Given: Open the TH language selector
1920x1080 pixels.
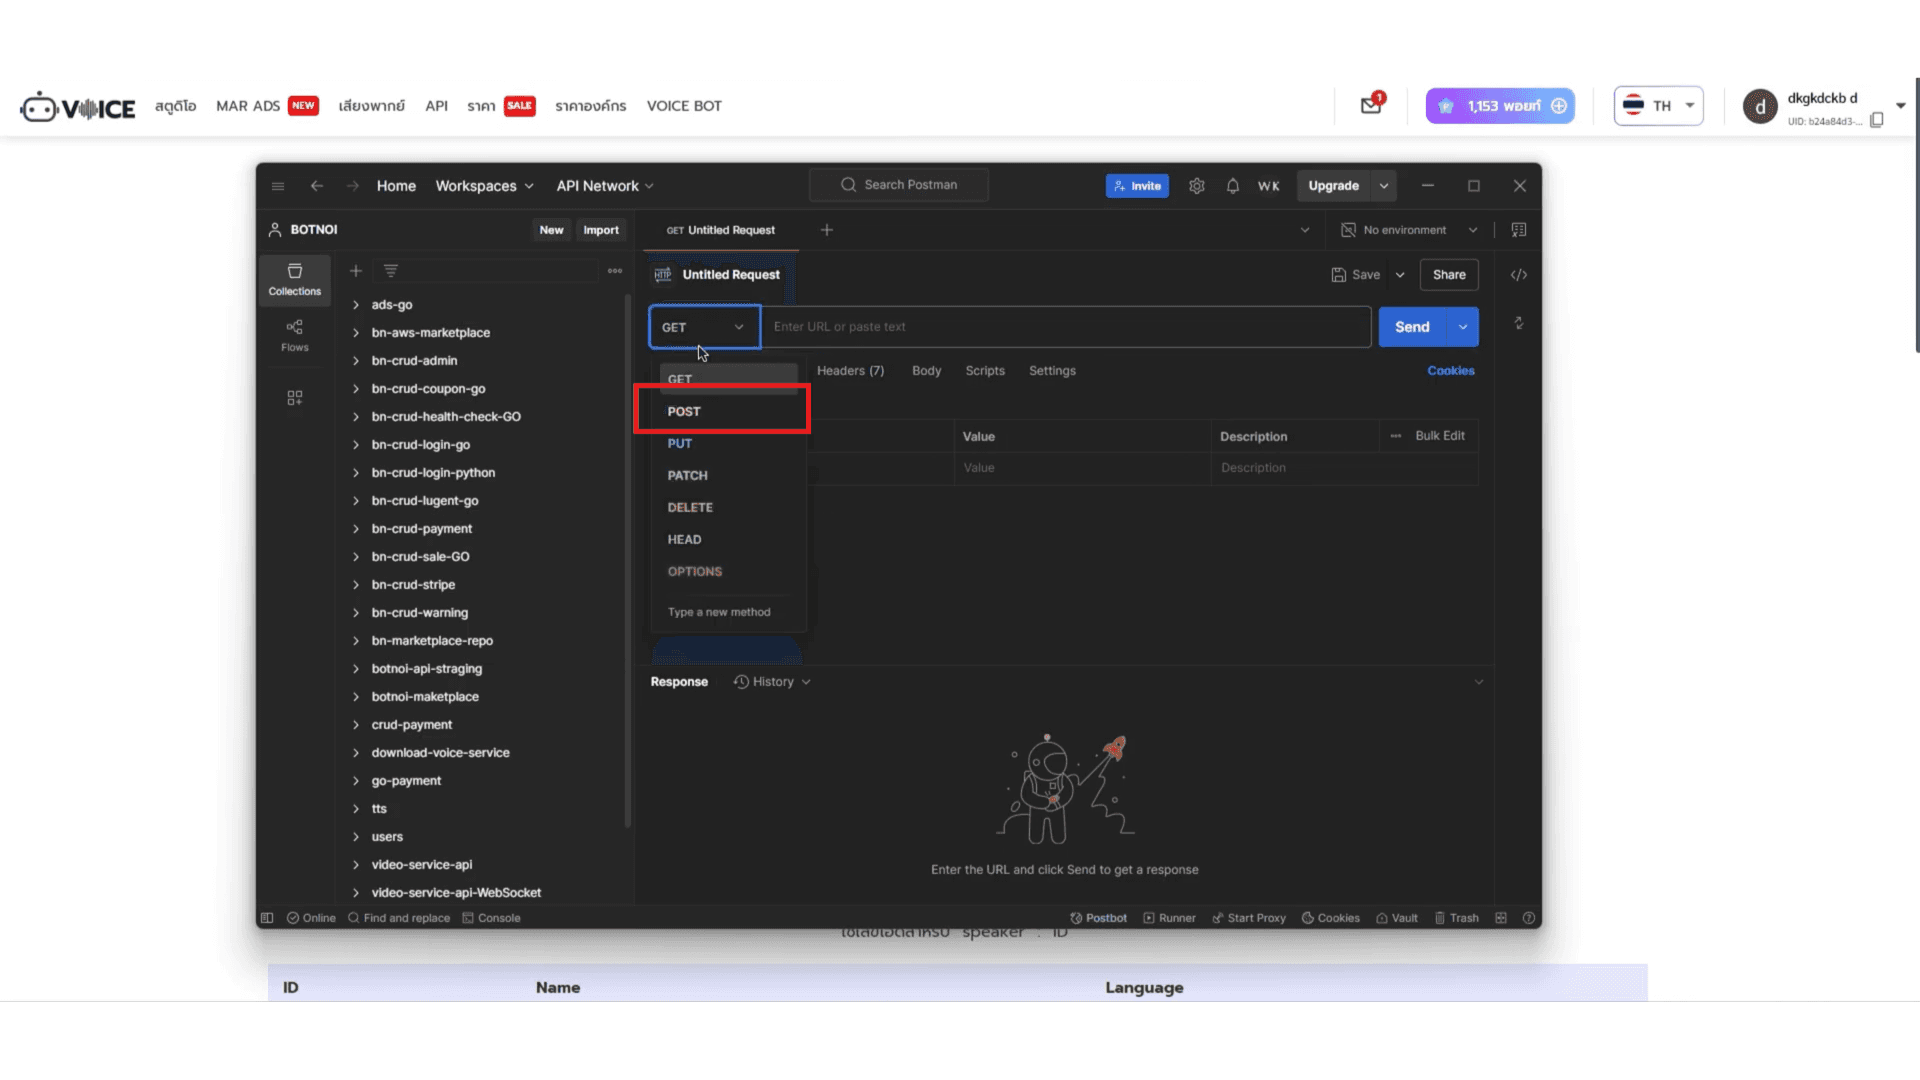Looking at the screenshot, I should click(1658, 106).
